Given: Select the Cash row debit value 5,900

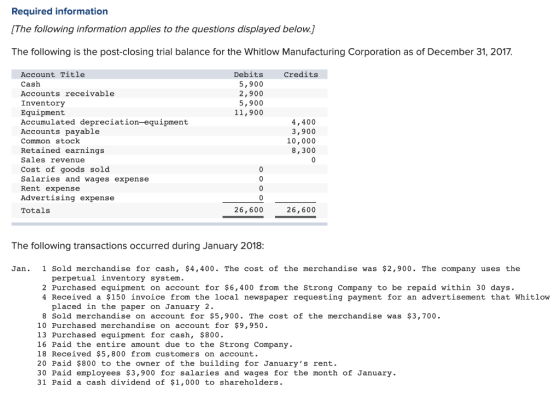Looking at the screenshot, I should [x=251, y=84].
